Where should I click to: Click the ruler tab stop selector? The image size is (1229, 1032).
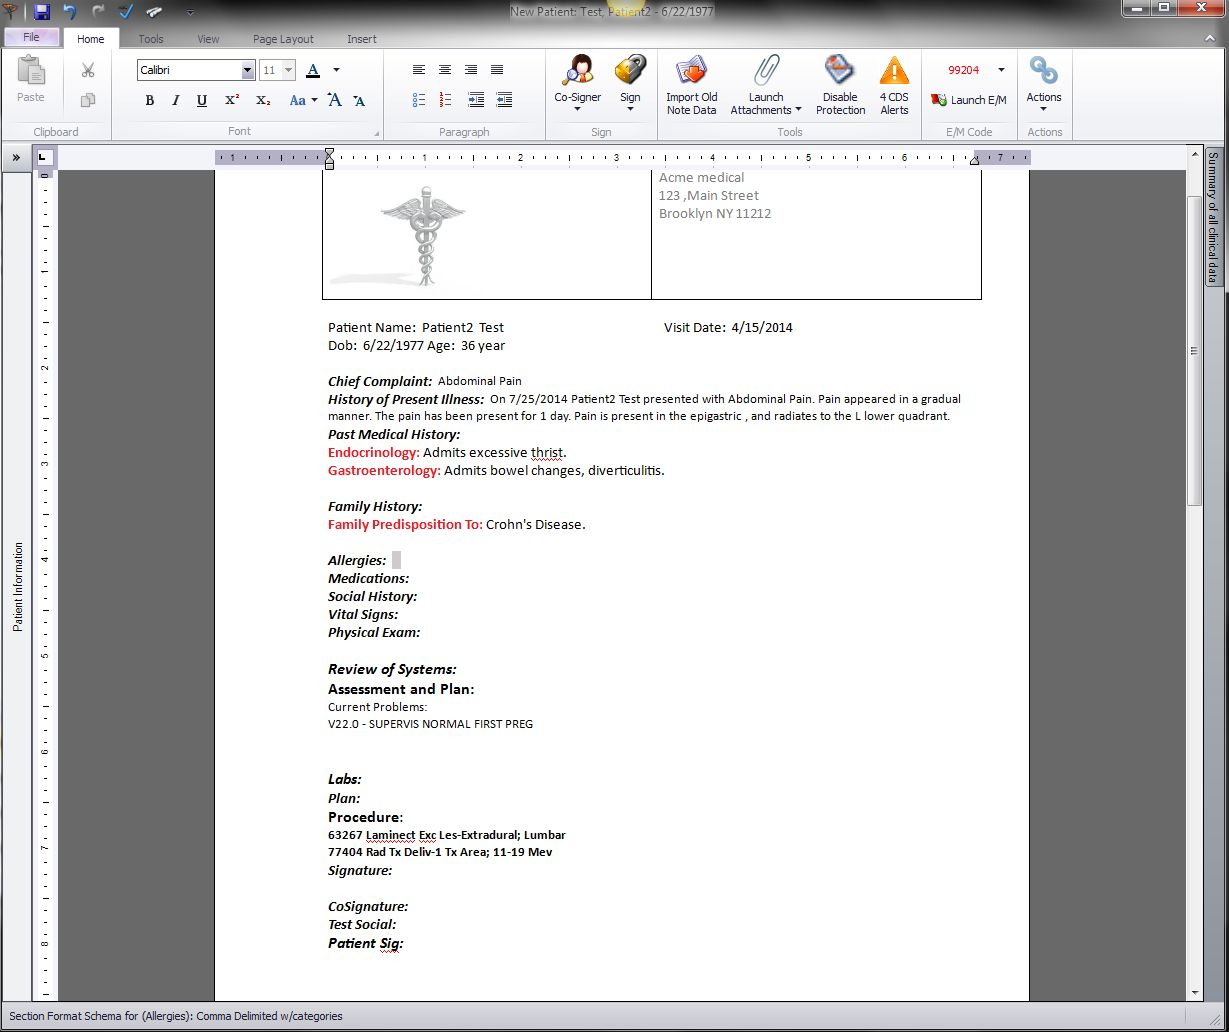(x=44, y=158)
